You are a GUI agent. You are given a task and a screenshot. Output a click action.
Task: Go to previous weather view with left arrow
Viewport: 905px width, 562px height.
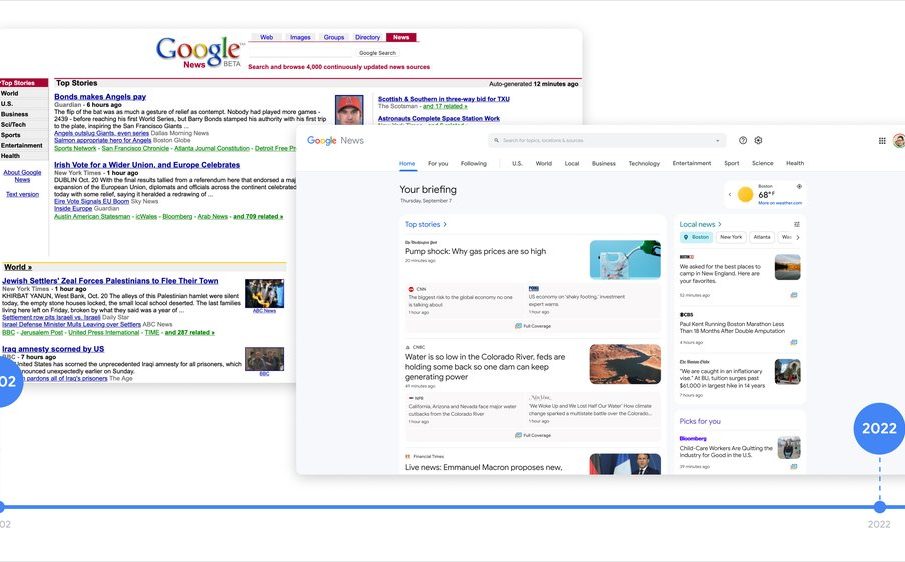click(730, 194)
